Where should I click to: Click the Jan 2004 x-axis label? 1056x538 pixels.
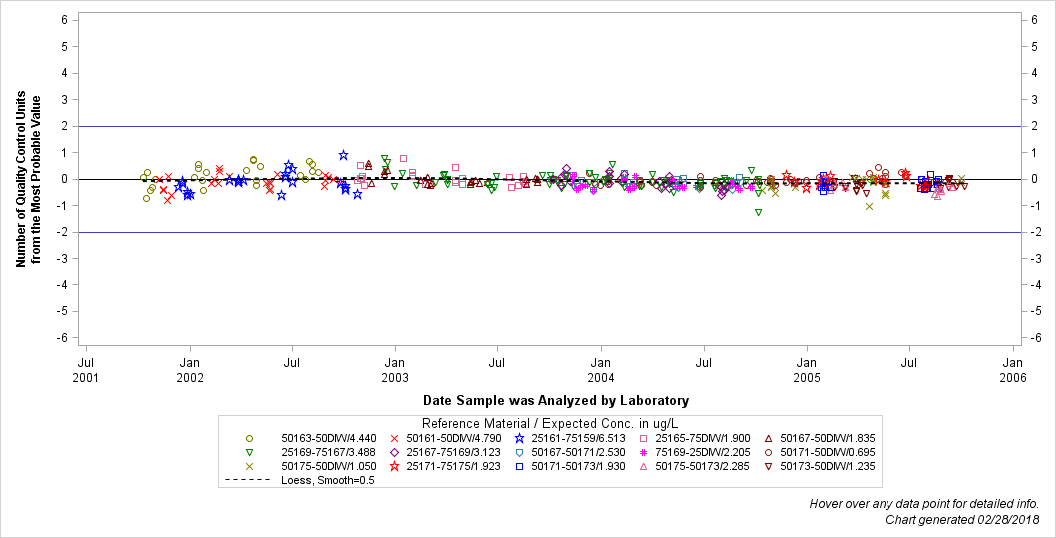pos(601,370)
